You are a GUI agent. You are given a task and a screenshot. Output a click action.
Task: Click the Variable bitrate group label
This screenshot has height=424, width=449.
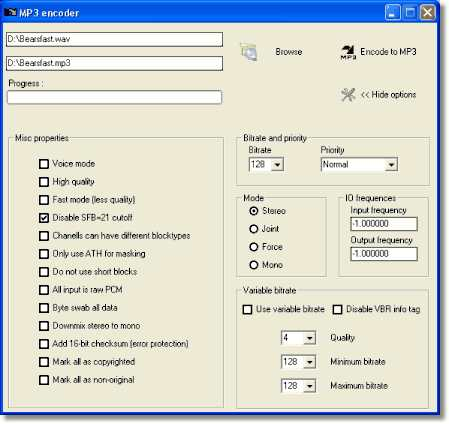(269, 291)
